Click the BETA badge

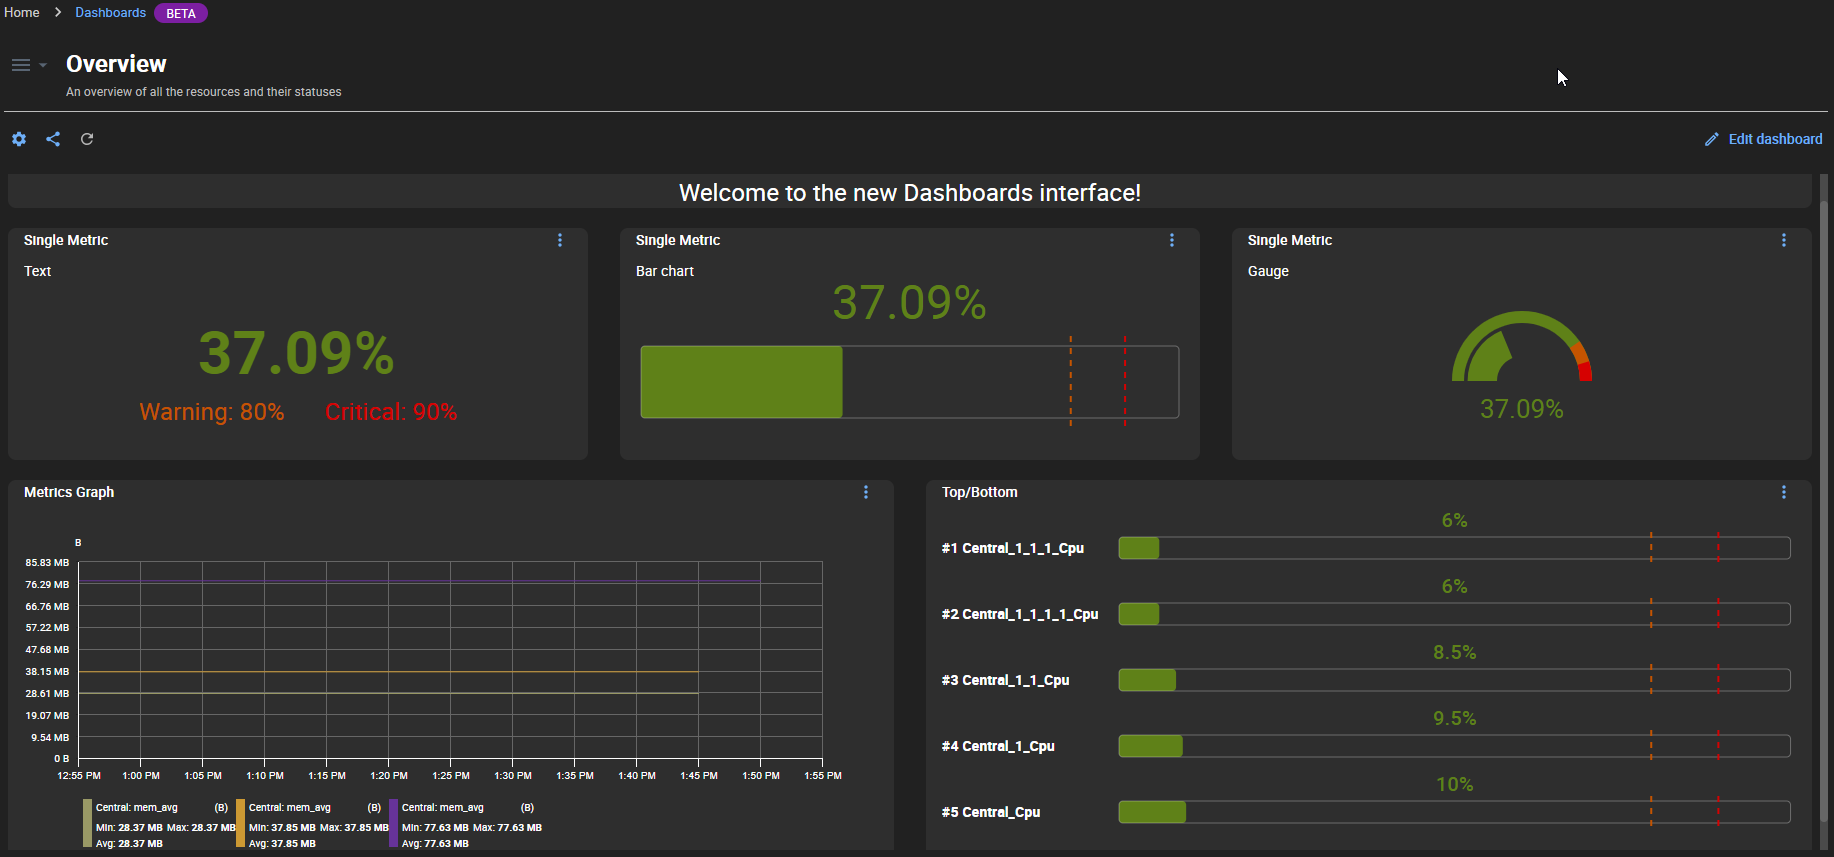181,13
